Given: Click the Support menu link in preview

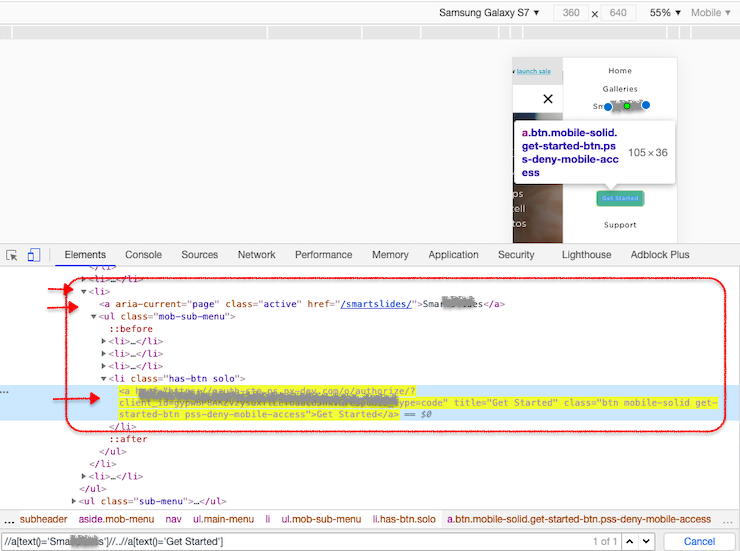Looking at the screenshot, I should pos(620,225).
